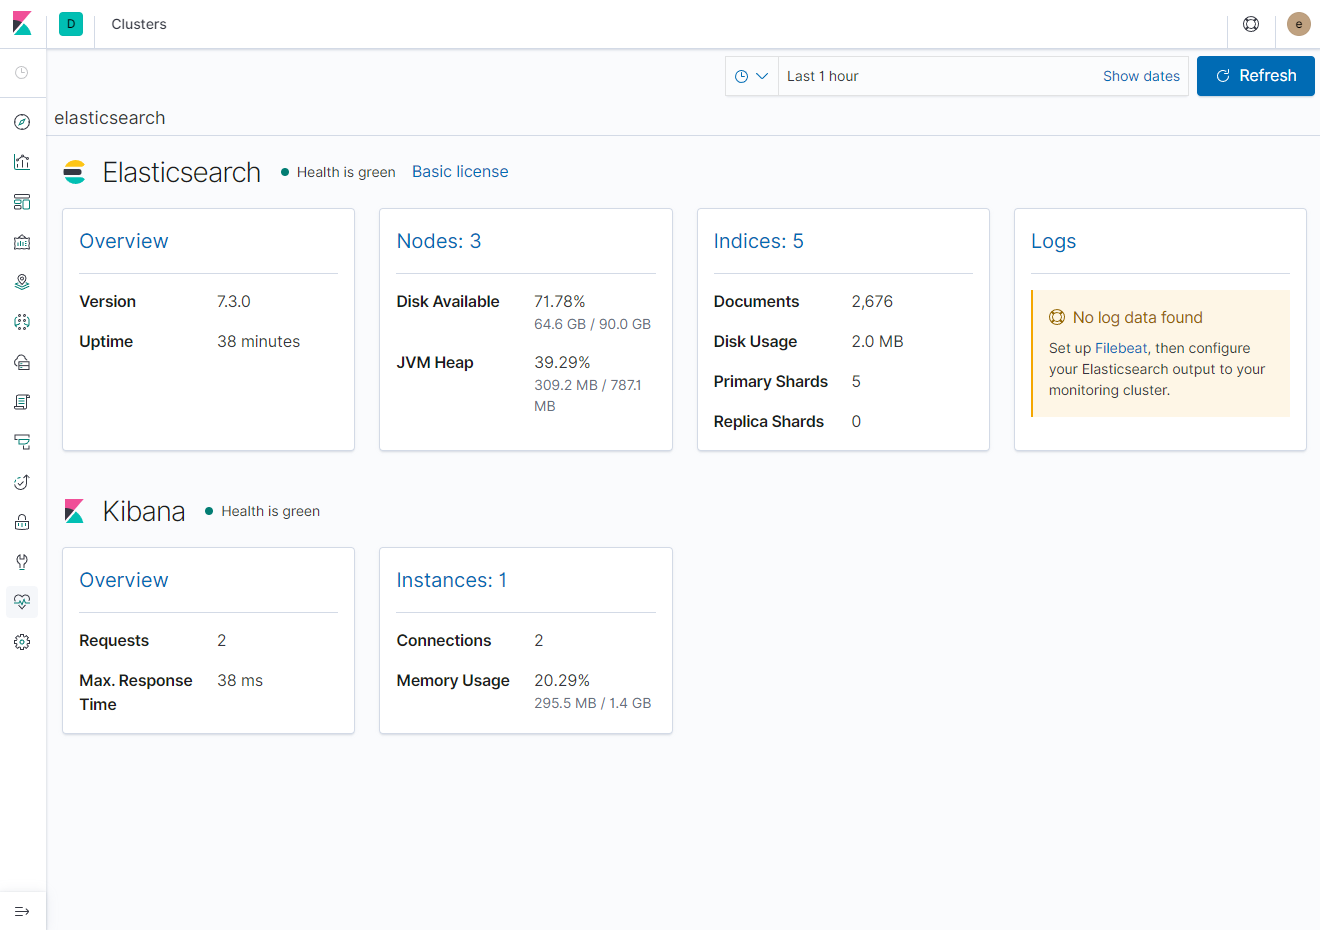Open the Kibana Overview link

pos(124,580)
